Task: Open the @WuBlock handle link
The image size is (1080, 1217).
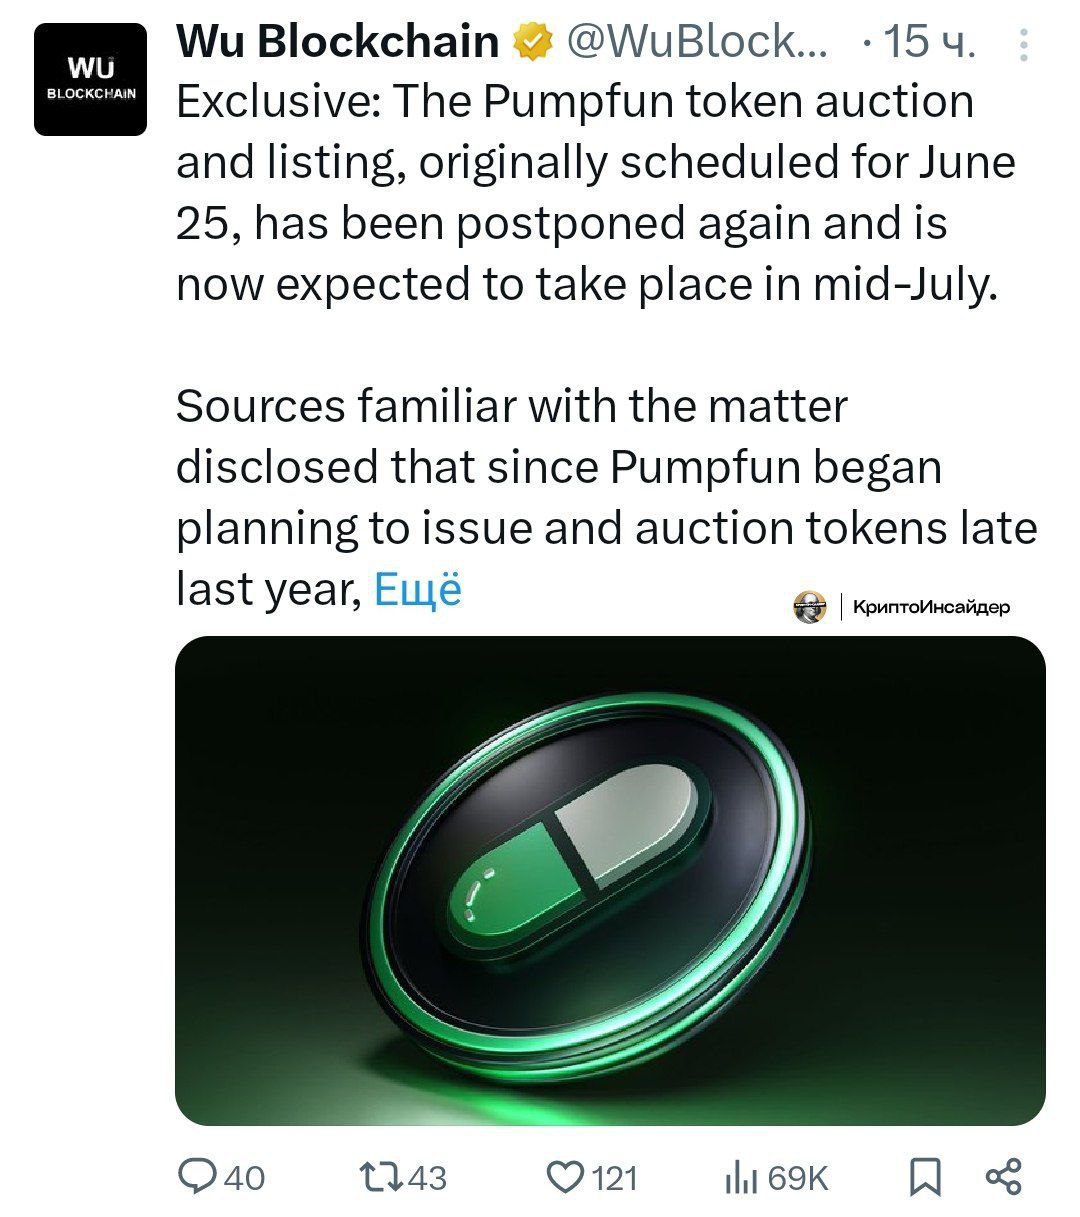Action: click(697, 41)
